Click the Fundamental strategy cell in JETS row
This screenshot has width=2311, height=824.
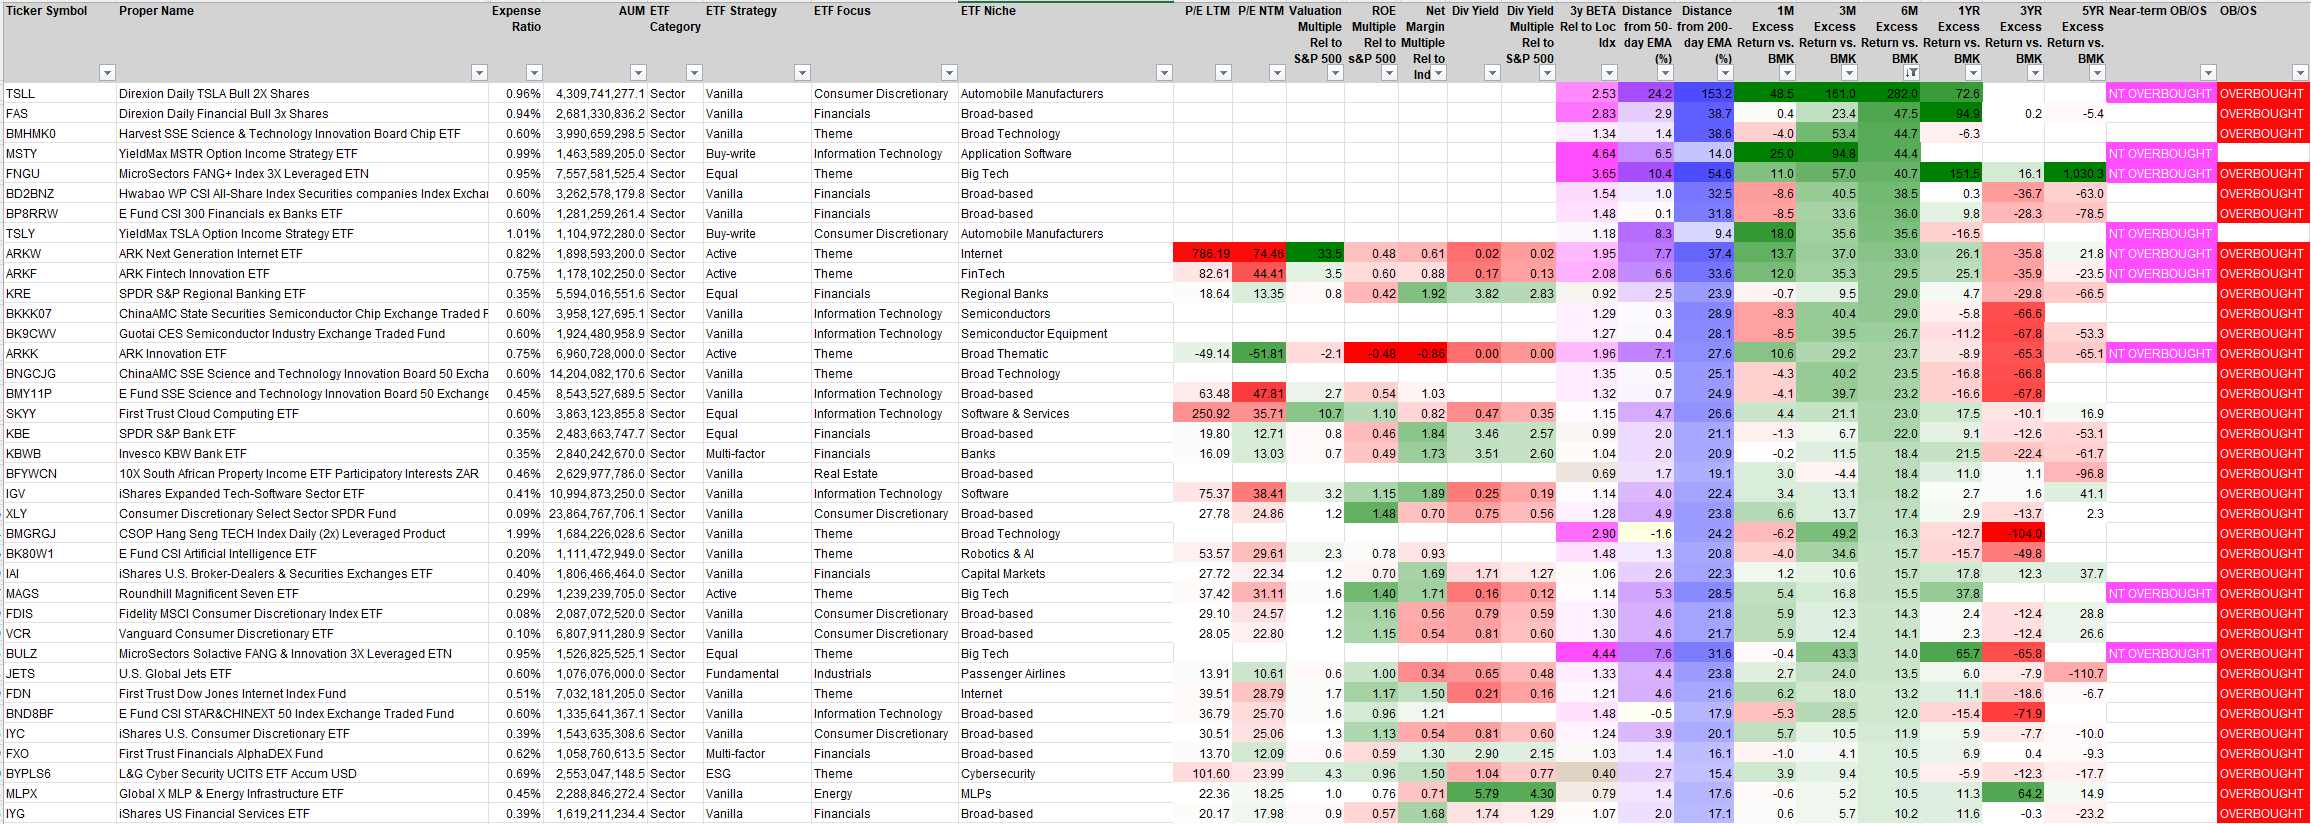coord(757,674)
